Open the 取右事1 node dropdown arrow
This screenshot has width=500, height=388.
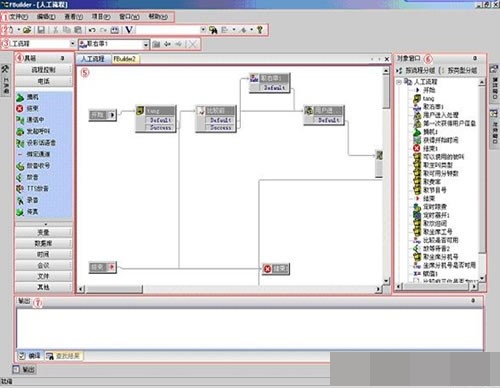point(146,44)
